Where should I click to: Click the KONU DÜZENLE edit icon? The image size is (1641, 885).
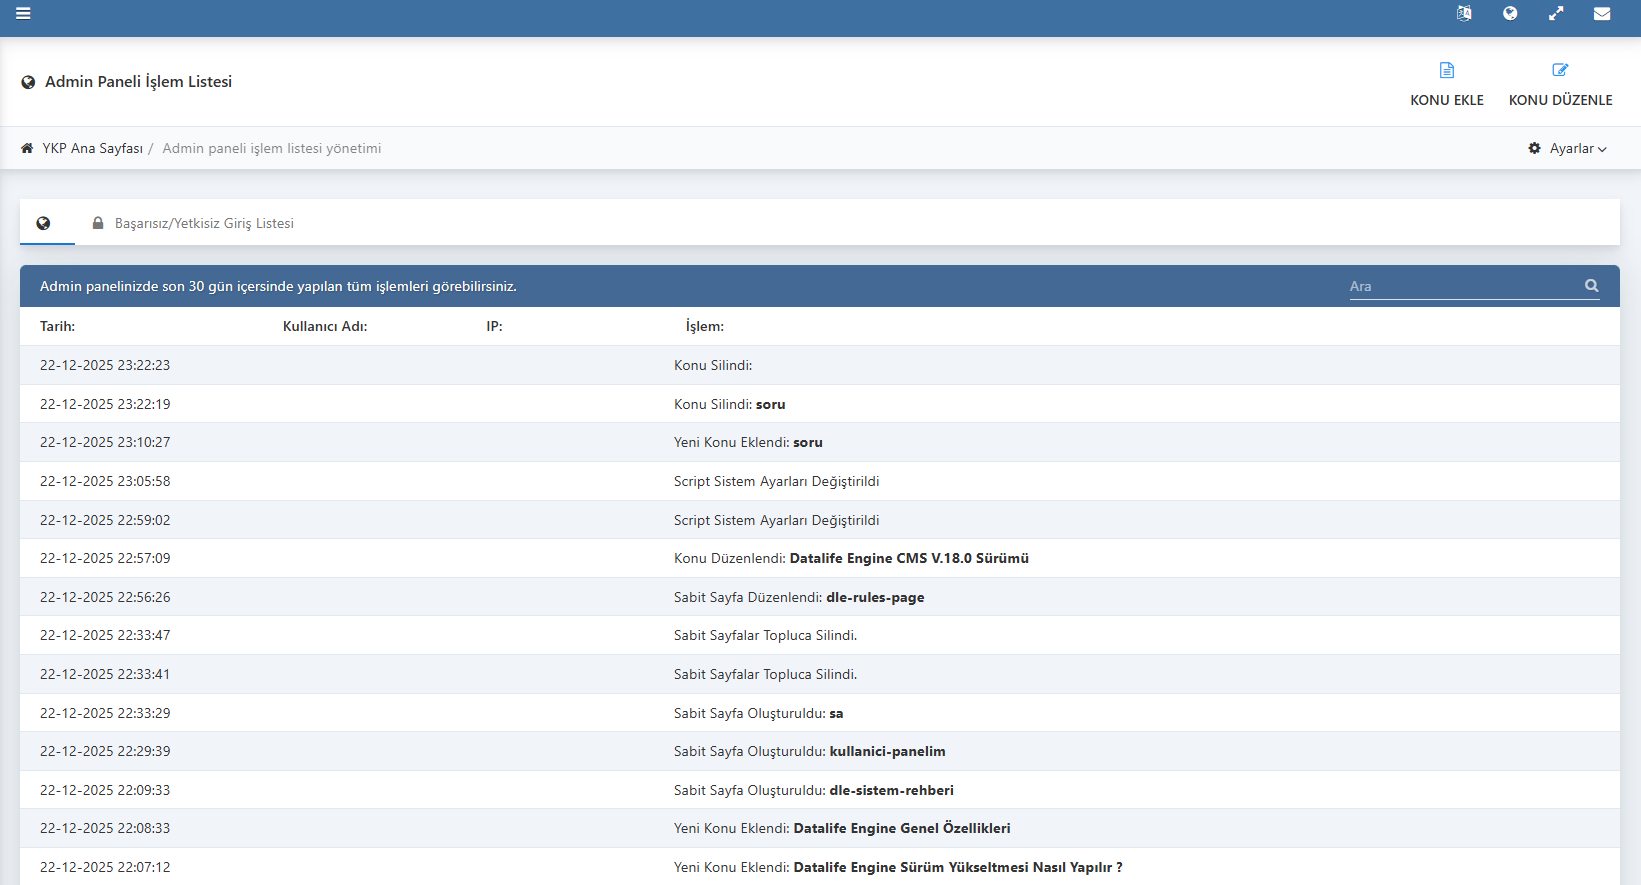point(1560,71)
